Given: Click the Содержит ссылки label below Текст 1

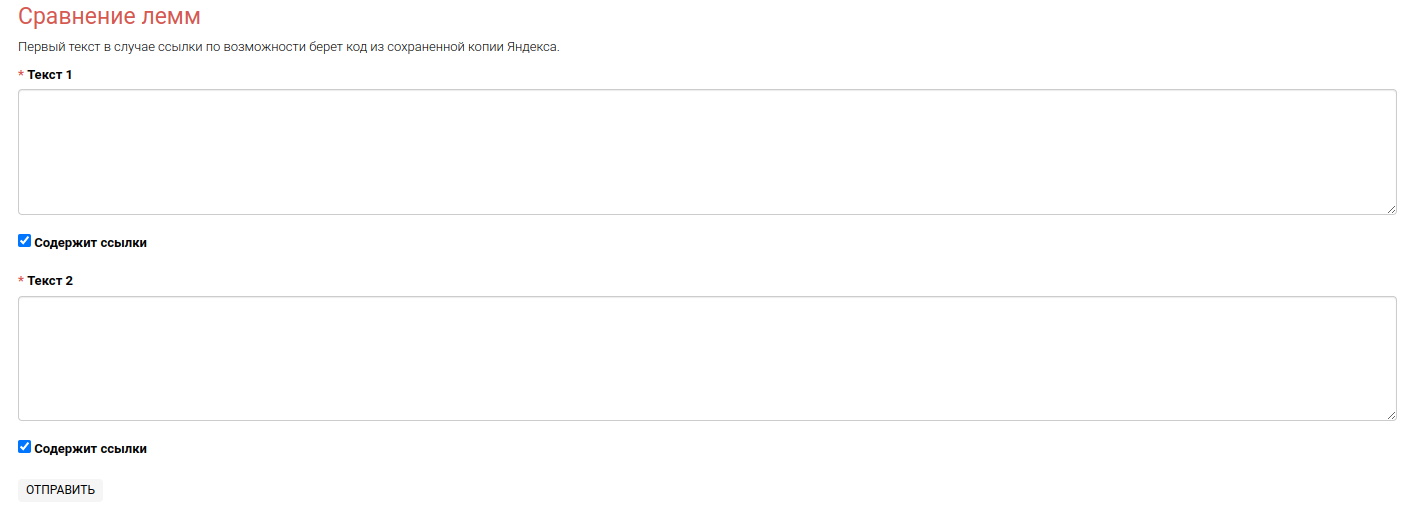Looking at the screenshot, I should 90,243.
